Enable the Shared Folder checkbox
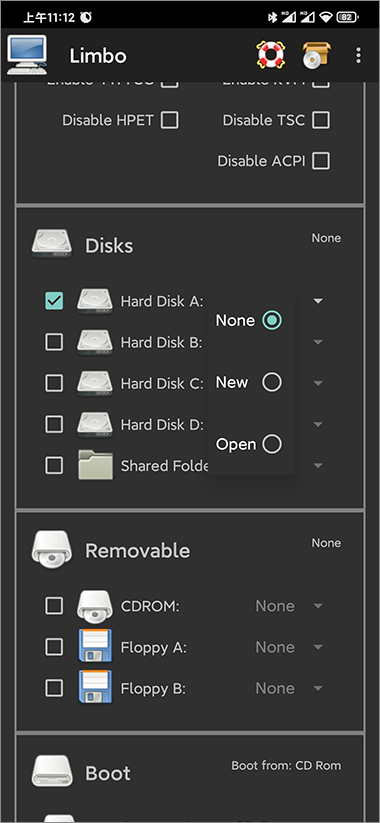Screen dimensions: 380x823 54,465
